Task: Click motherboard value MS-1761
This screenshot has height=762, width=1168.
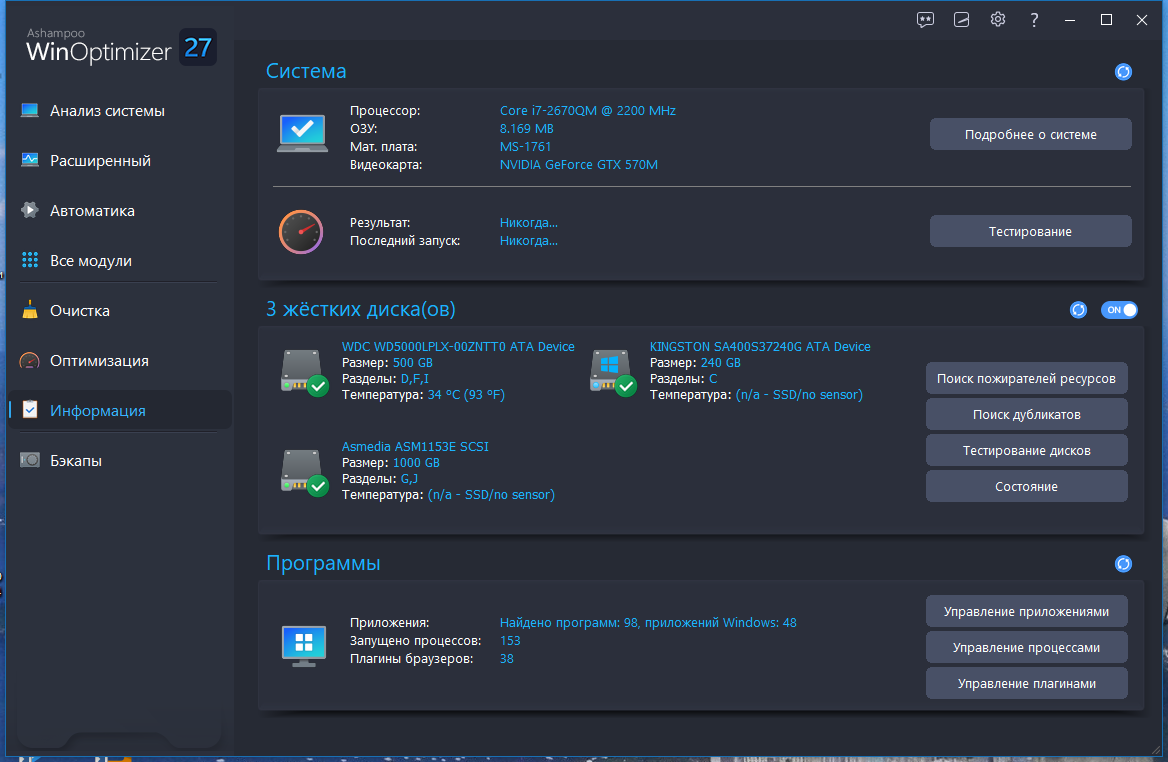Action: 525,147
